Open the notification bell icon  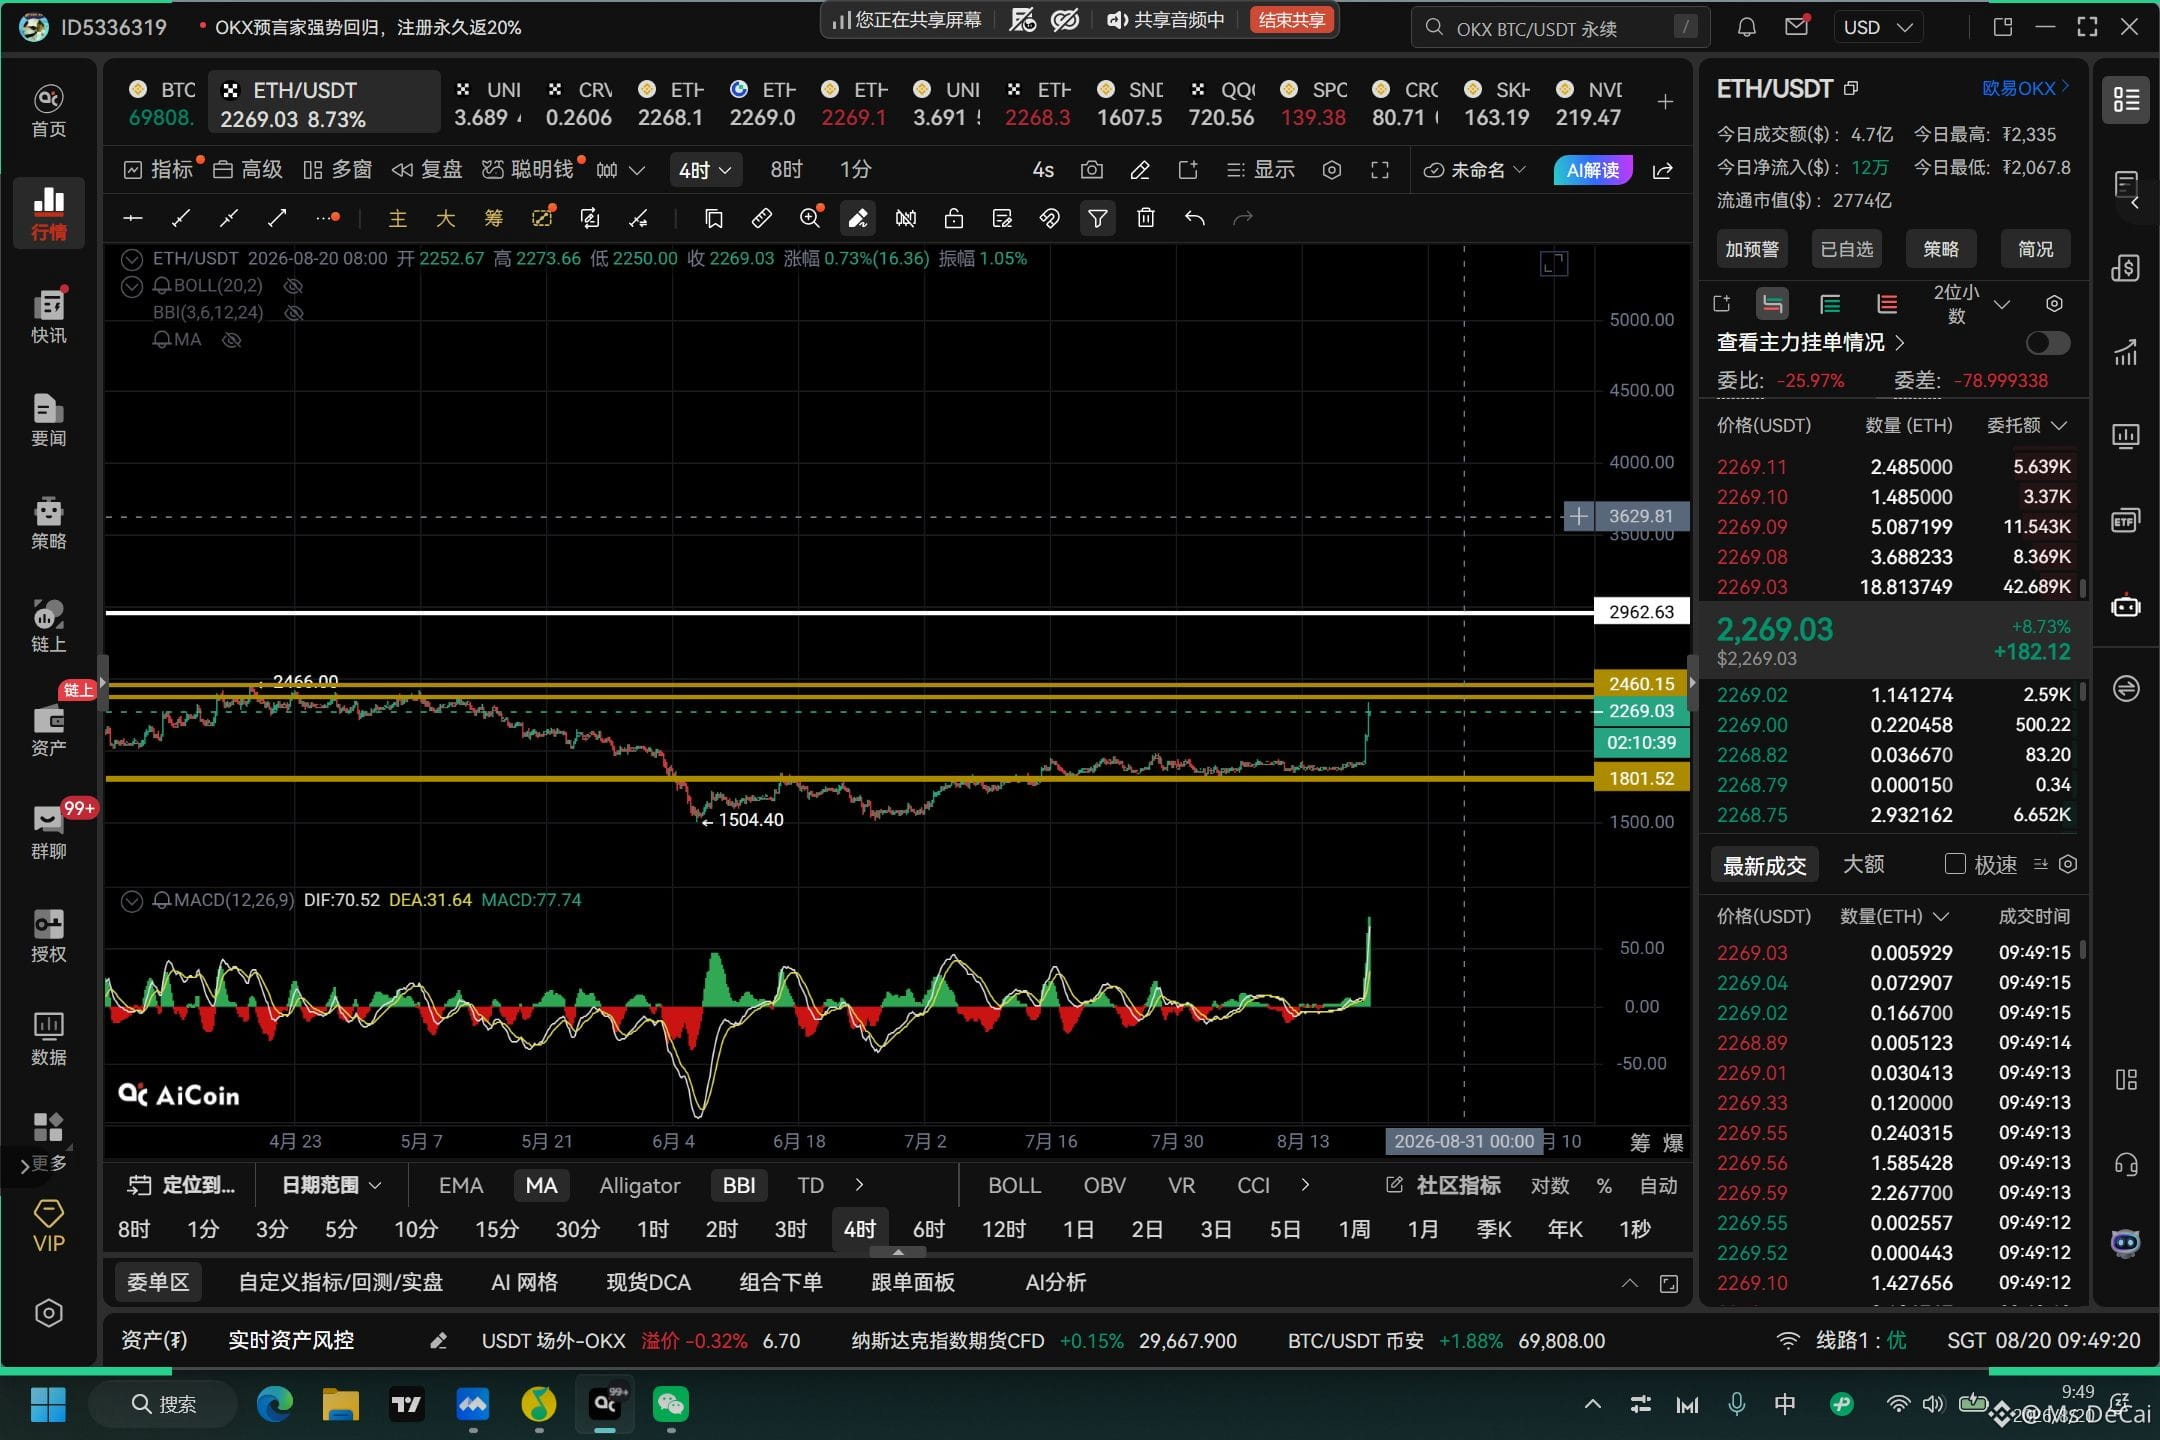1746,27
